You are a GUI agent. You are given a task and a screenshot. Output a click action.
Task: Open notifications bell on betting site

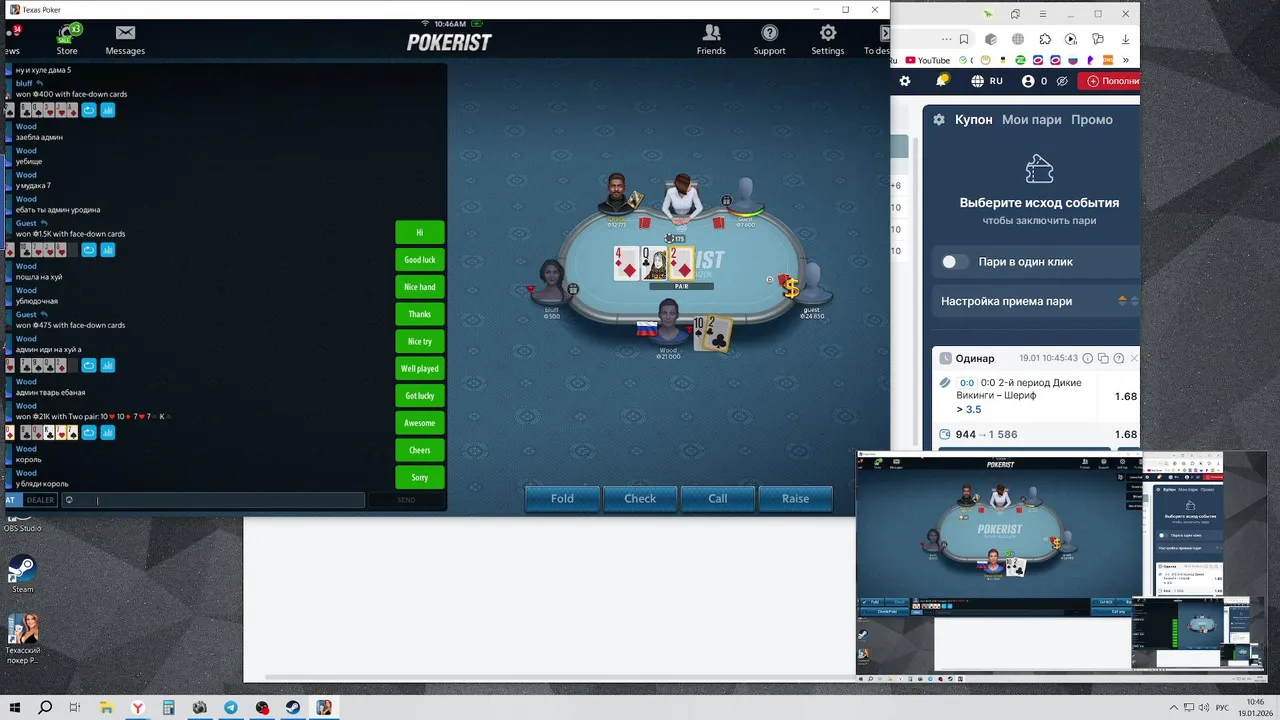942,81
